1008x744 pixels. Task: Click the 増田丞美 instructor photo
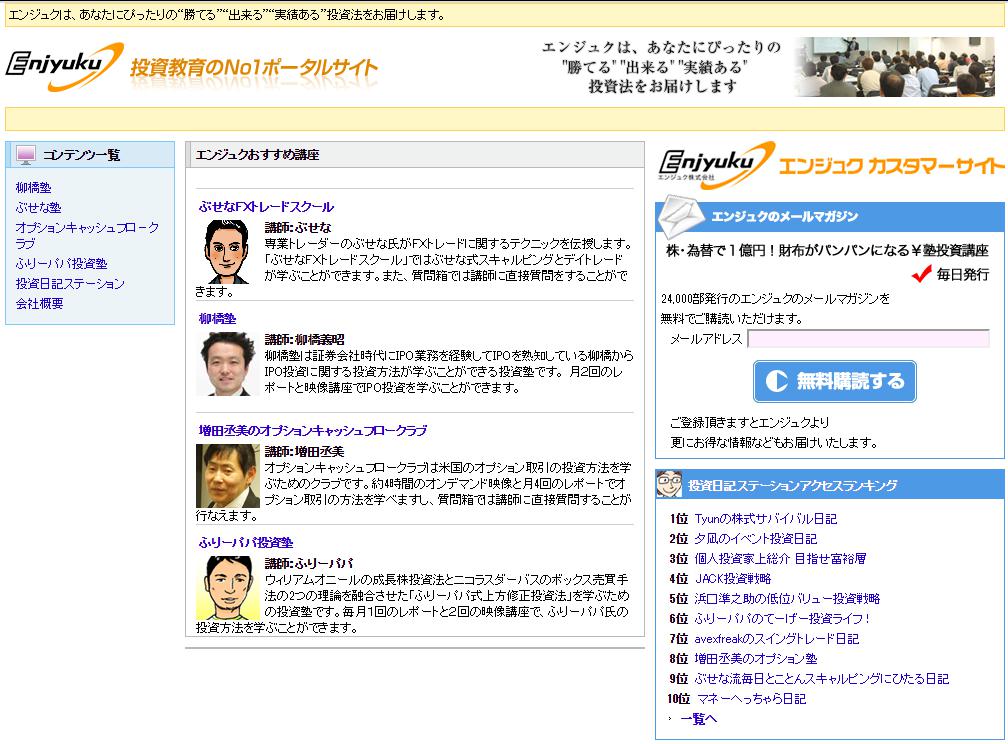228,476
